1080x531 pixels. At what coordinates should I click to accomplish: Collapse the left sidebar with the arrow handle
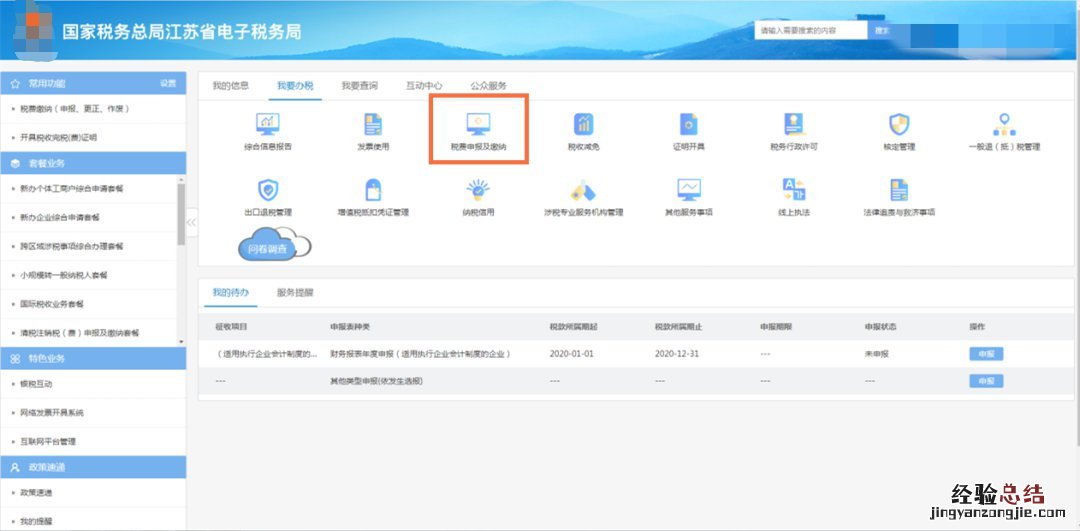point(191,222)
